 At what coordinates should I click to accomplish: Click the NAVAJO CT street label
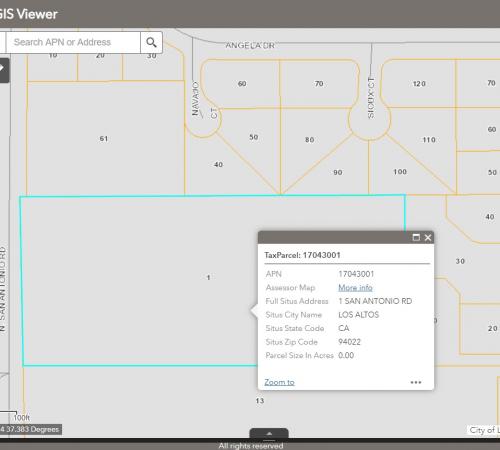(204, 100)
